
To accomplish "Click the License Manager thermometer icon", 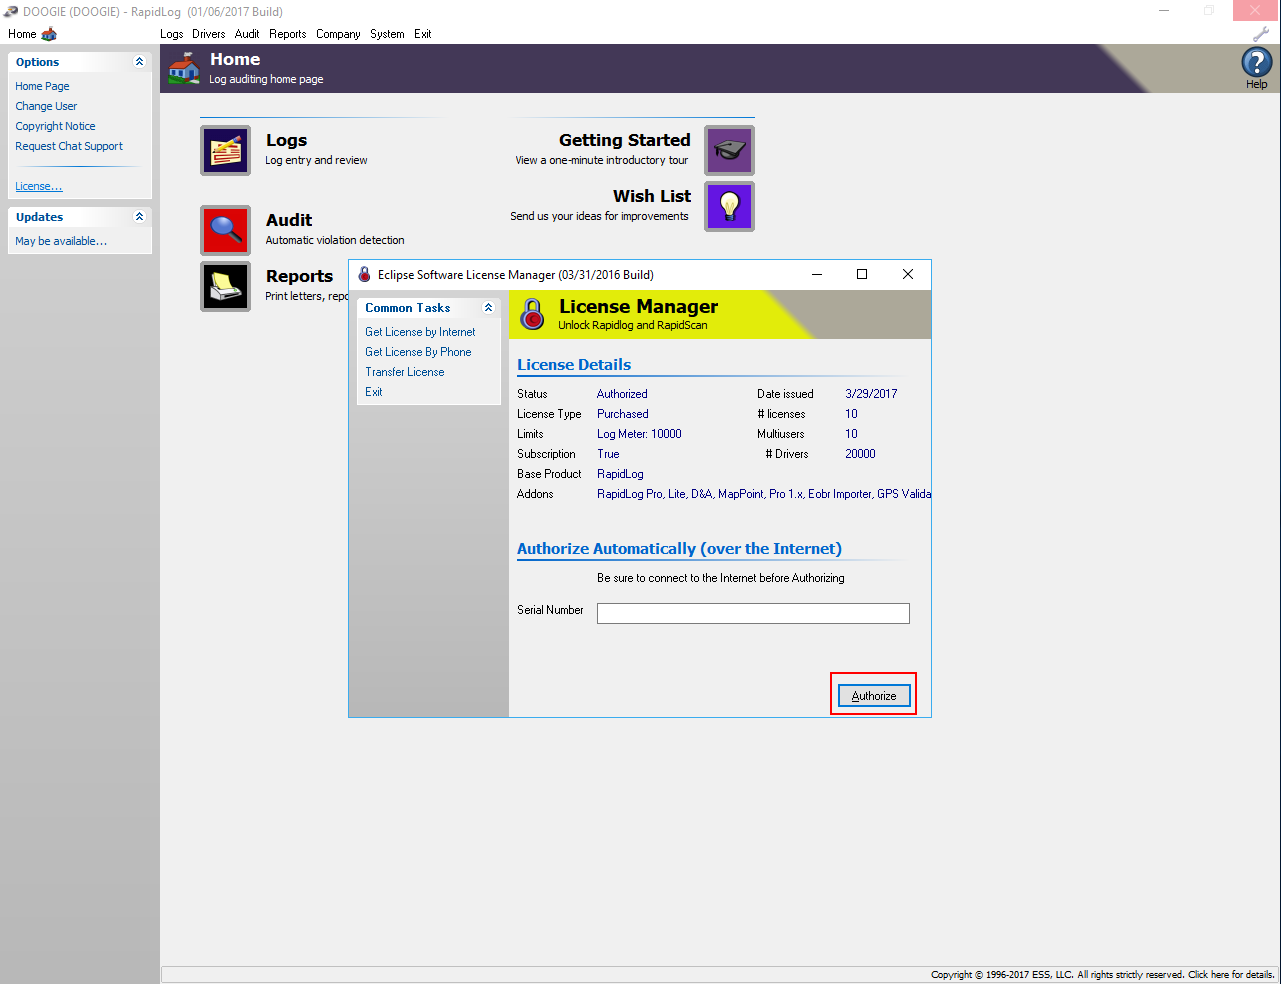I will coord(531,314).
